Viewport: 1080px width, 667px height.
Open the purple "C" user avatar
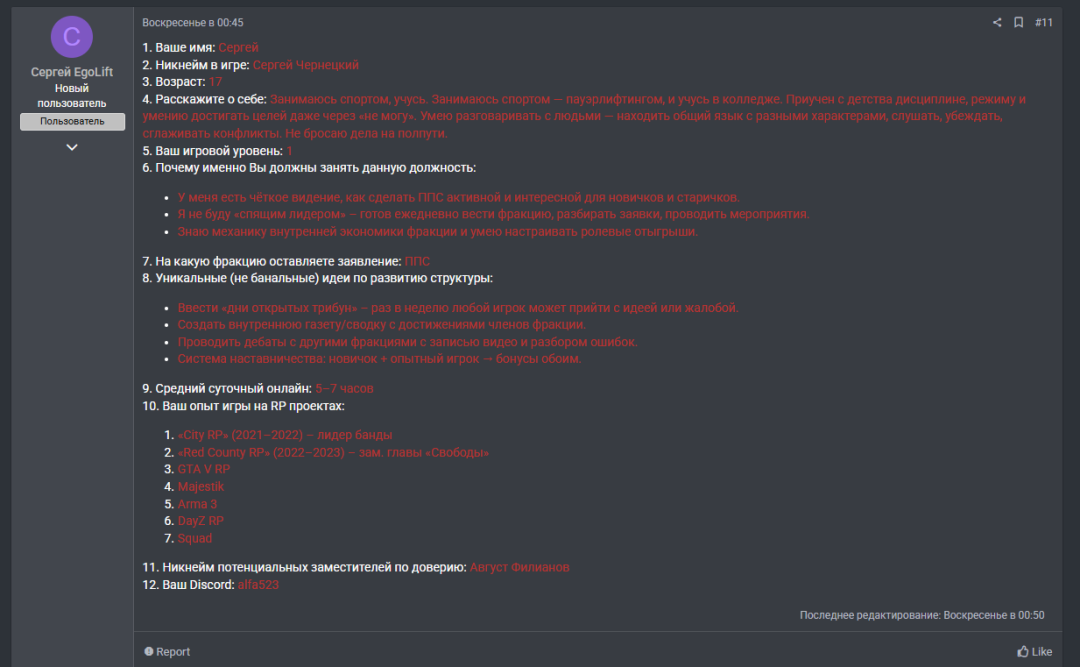(x=72, y=37)
